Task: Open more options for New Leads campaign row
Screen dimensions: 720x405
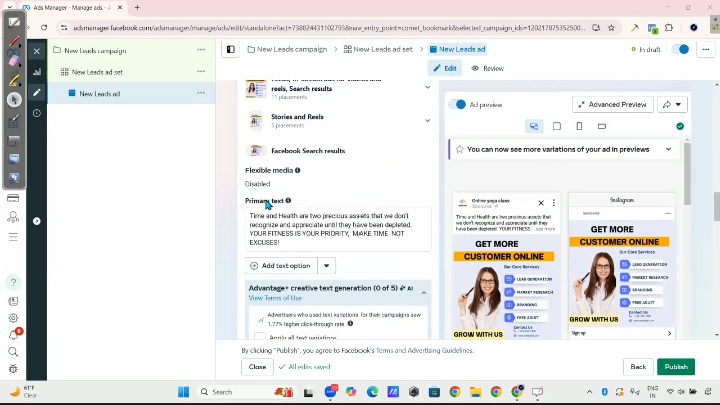Action: tap(201, 50)
